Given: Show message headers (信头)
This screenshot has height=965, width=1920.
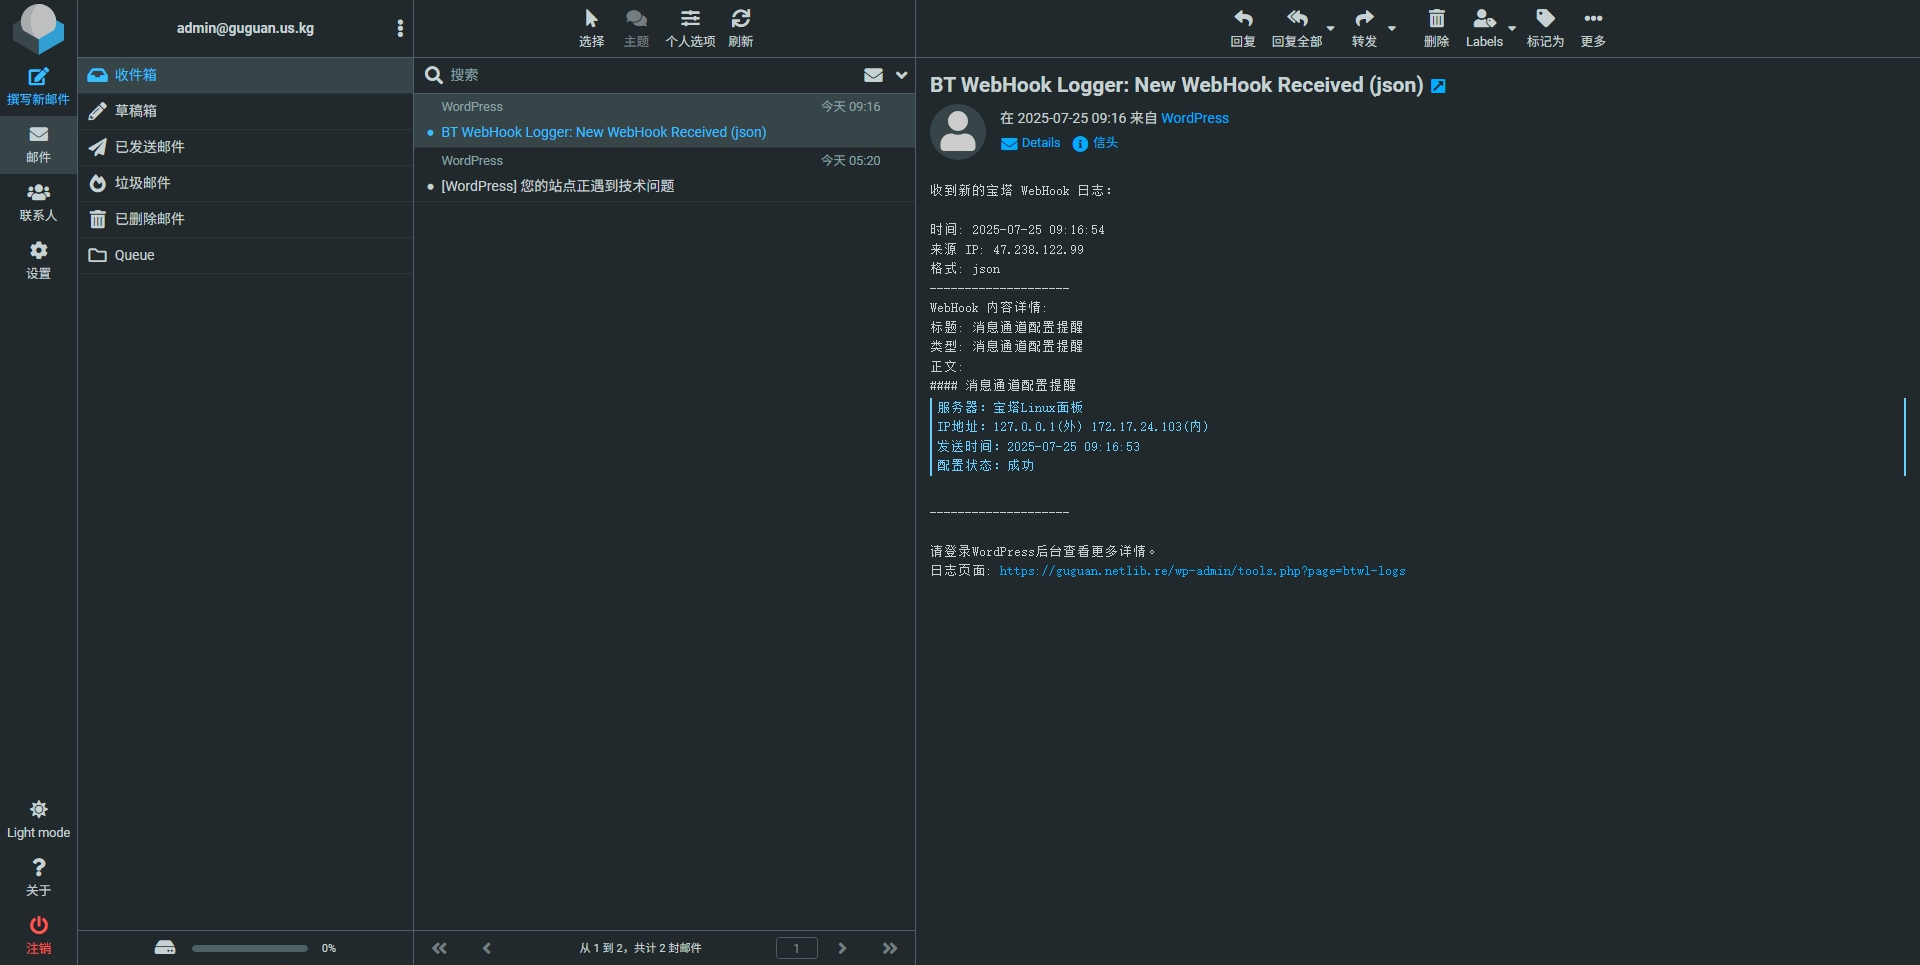Looking at the screenshot, I should (x=1095, y=143).
